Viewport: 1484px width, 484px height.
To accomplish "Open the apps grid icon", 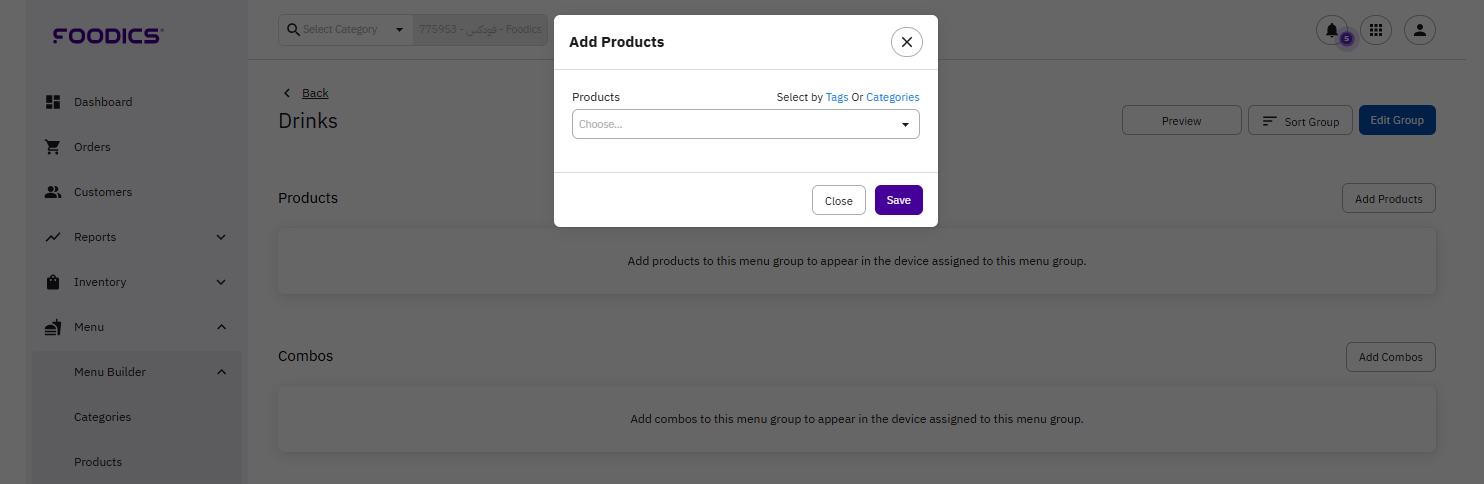I will tap(1376, 30).
